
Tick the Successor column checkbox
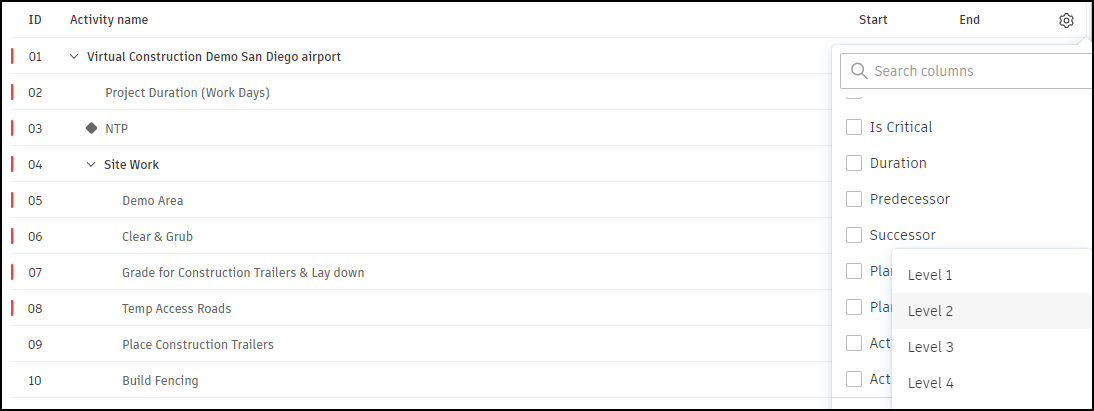tap(854, 235)
